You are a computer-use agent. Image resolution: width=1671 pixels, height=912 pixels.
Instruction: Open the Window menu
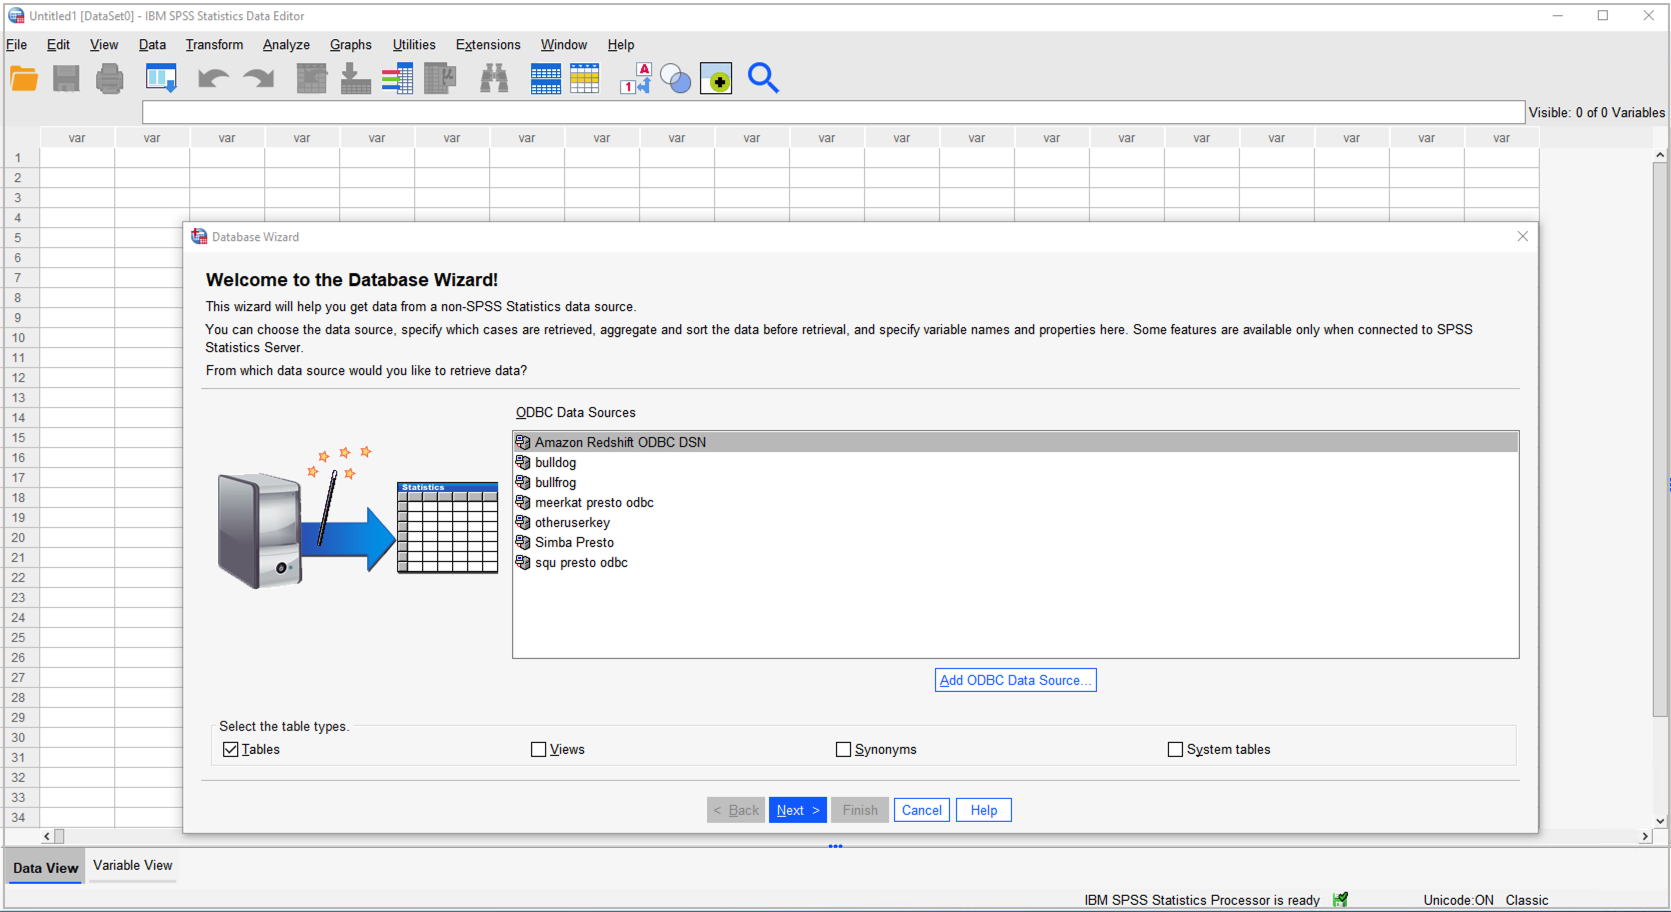pos(564,45)
